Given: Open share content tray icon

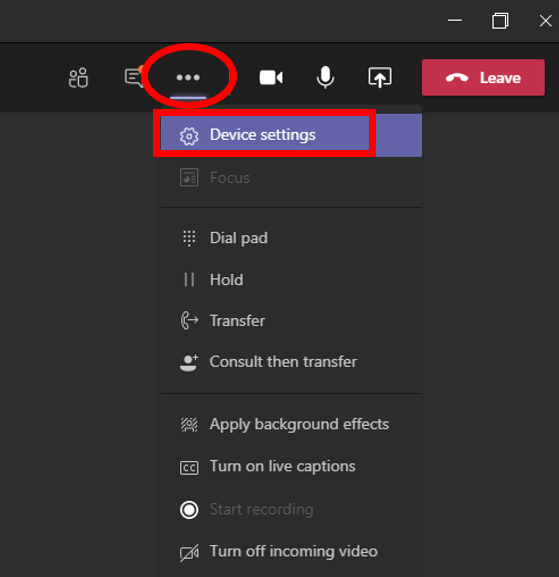Looking at the screenshot, I should pyautogui.click(x=380, y=78).
